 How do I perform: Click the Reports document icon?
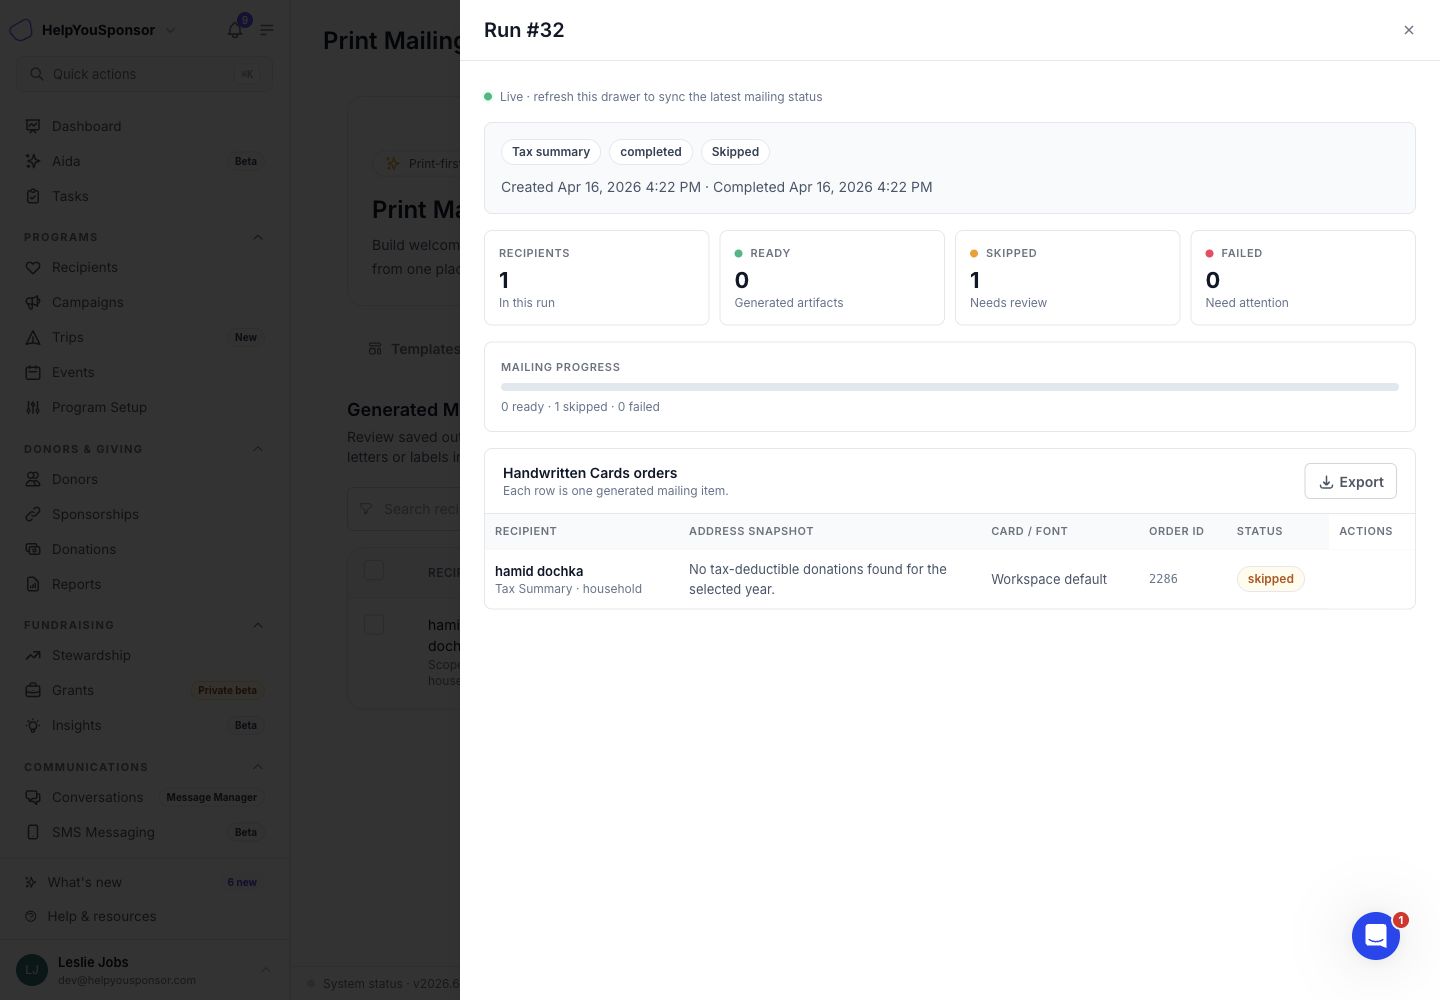[x=33, y=584]
